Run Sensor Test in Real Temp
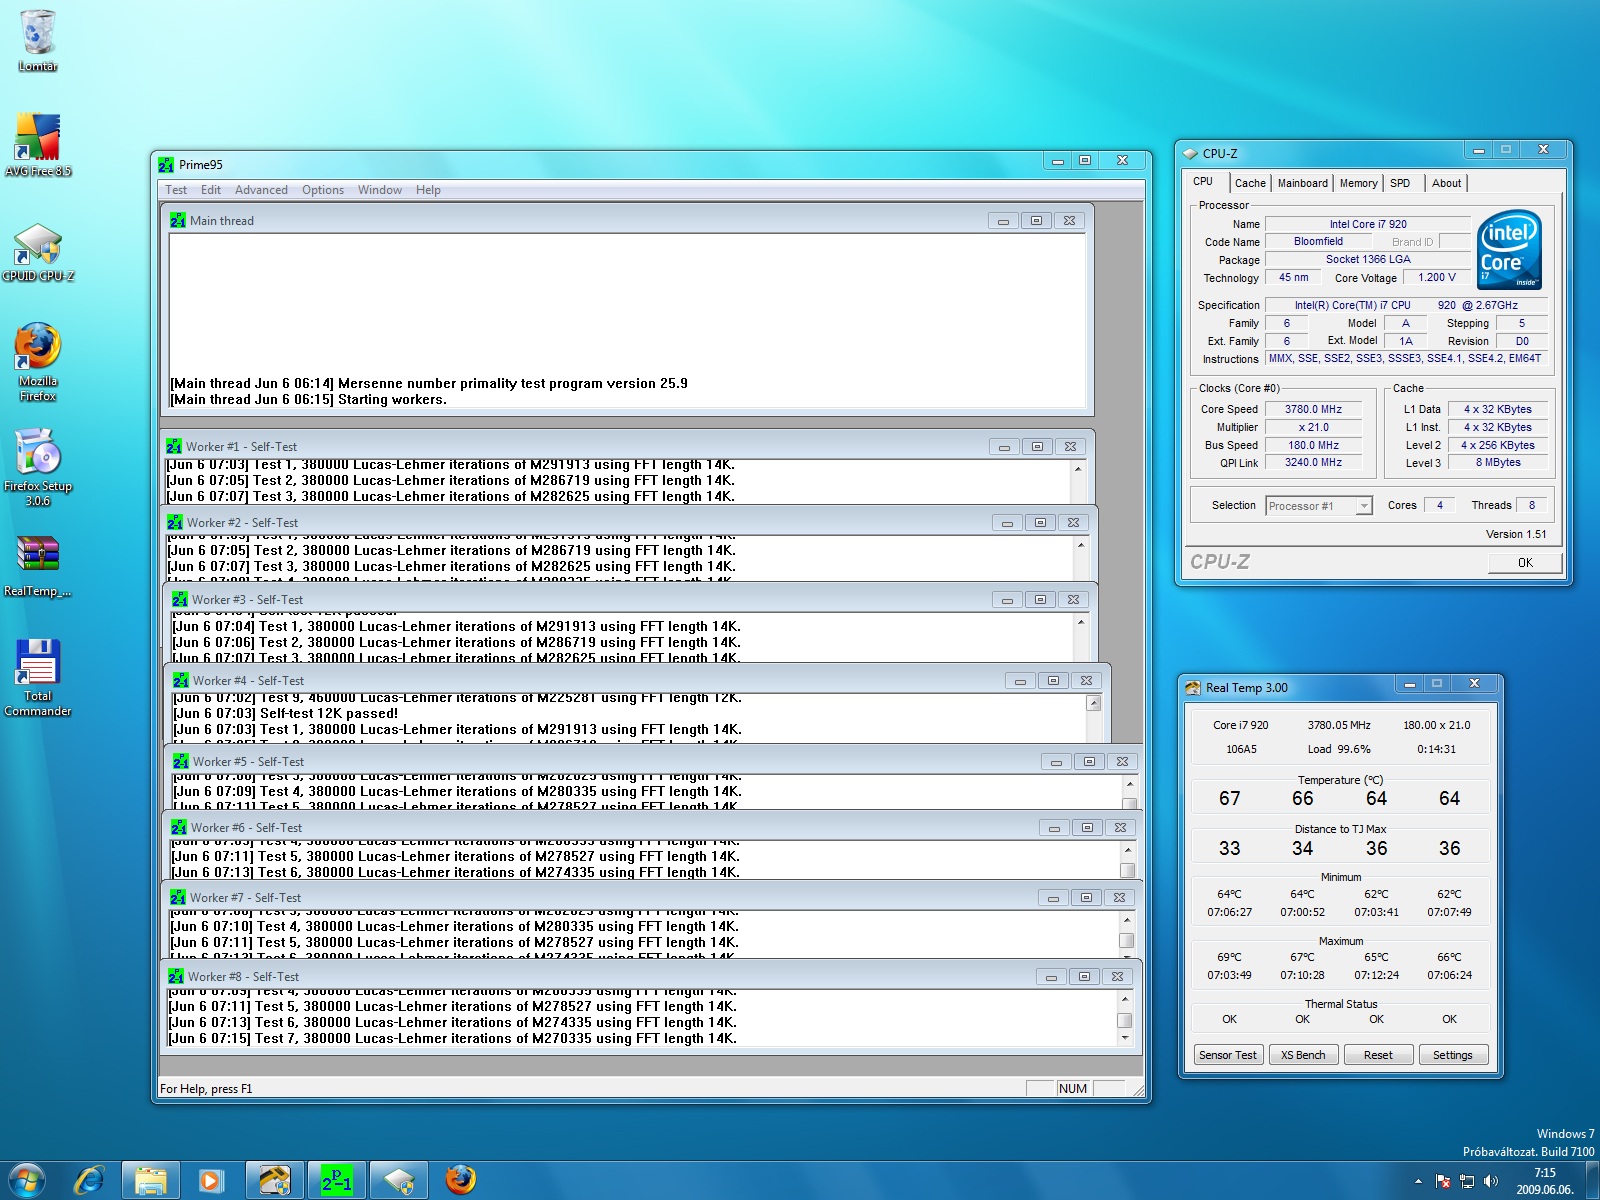 (1228, 1055)
